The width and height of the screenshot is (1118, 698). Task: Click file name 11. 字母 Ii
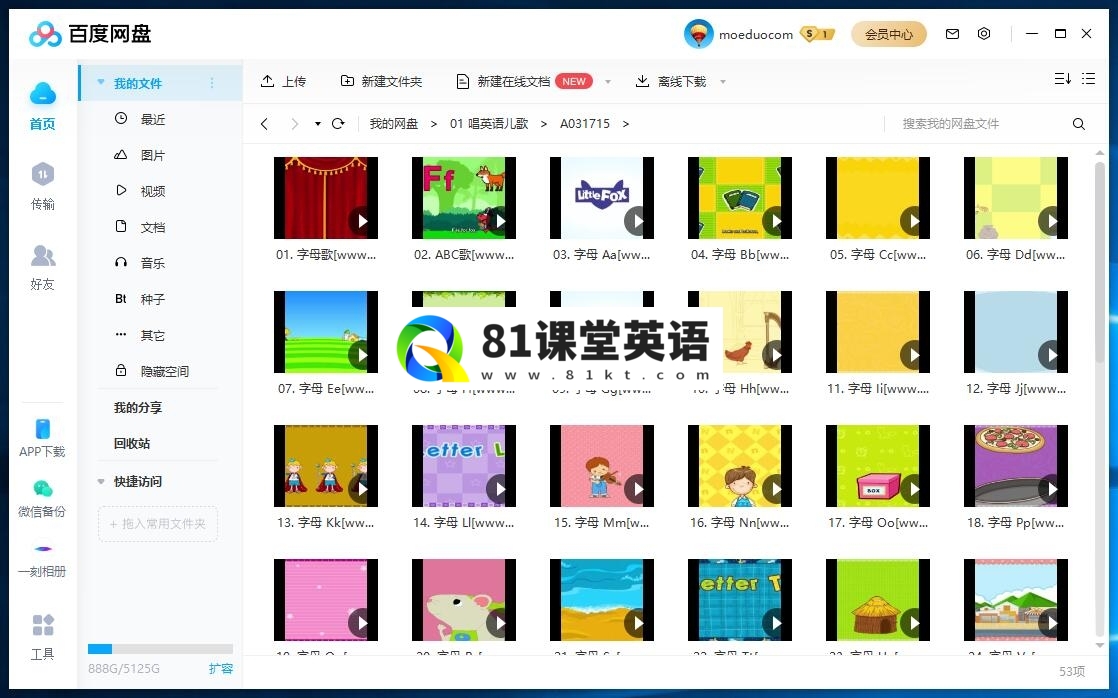tap(878, 389)
